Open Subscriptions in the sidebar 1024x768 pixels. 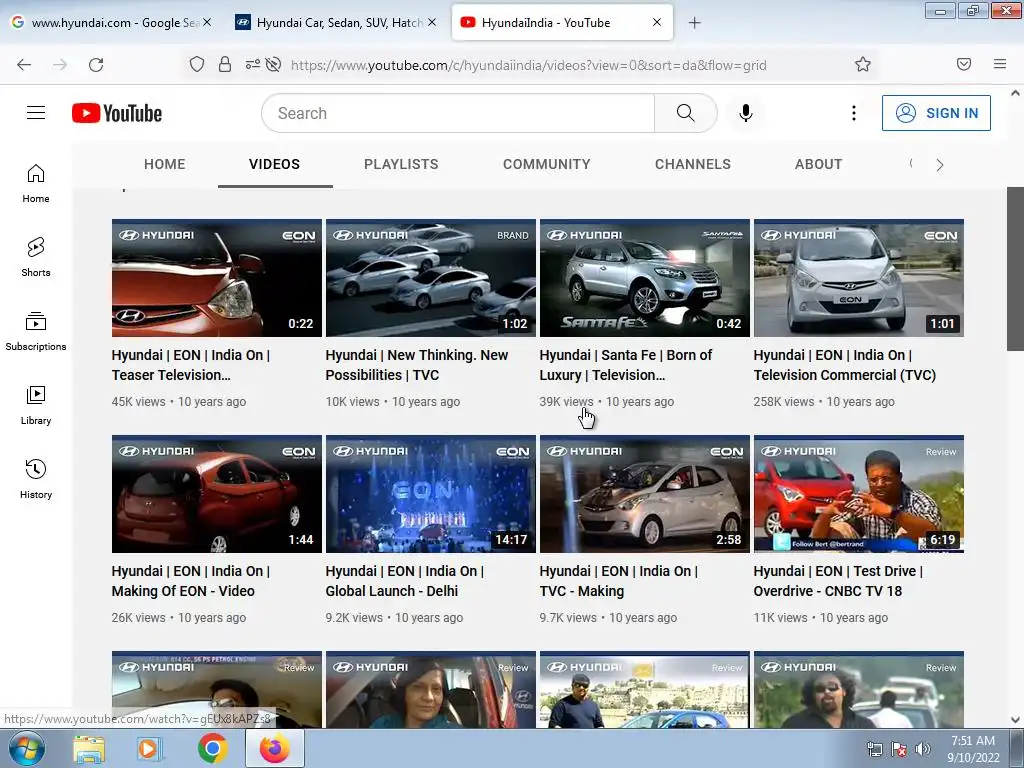tap(36, 331)
